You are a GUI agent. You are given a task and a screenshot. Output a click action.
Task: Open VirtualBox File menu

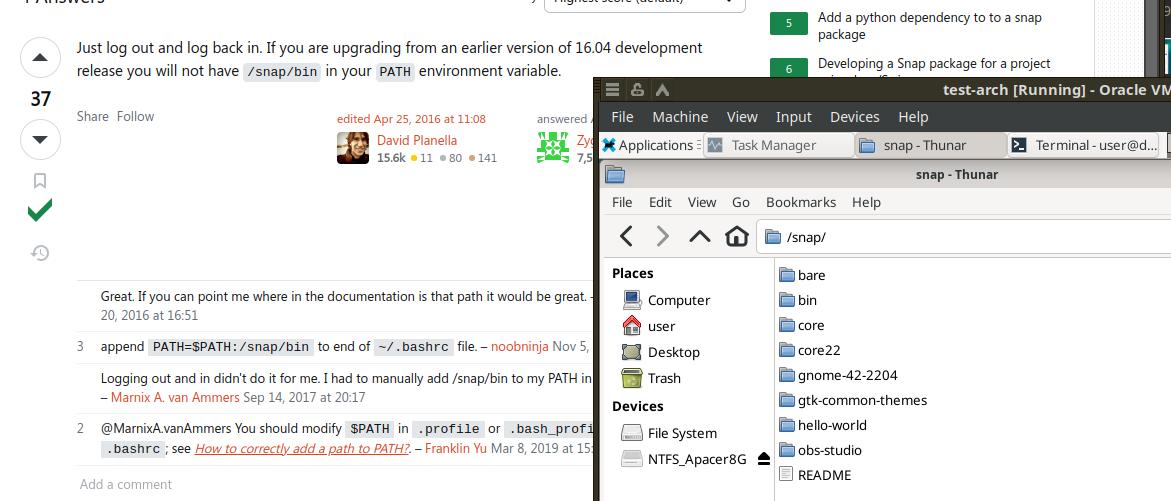tap(622, 117)
